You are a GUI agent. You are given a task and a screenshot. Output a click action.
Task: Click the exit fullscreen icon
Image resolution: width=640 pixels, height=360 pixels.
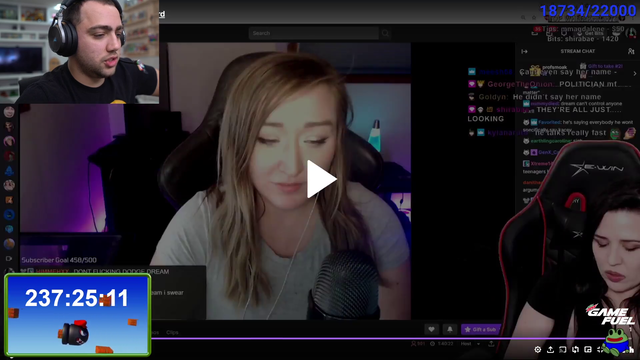click(600, 349)
